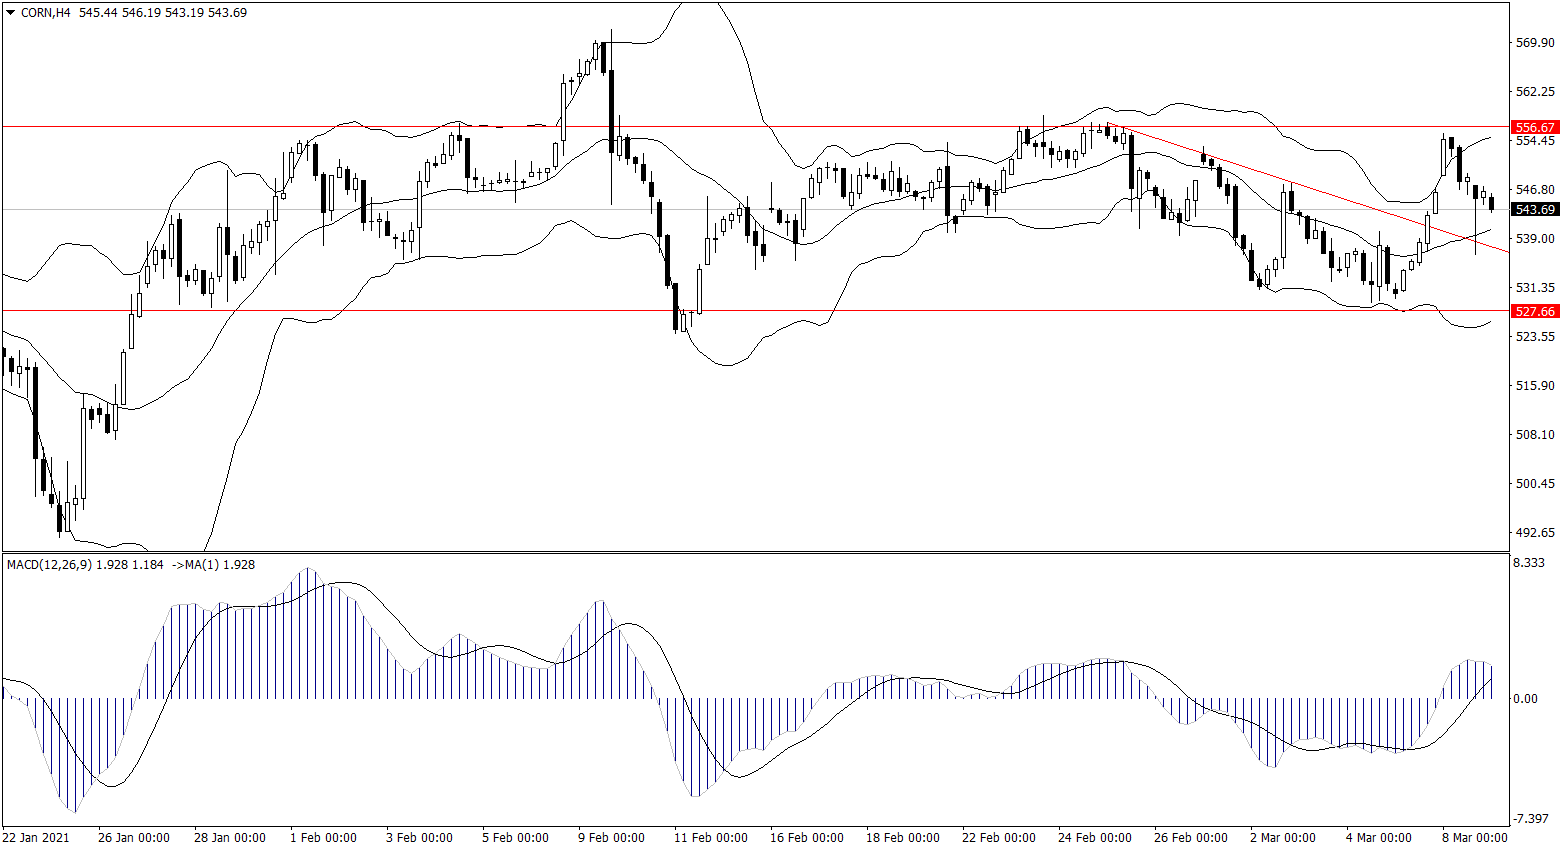Click the CORN,H4 chart title text

[x=45, y=13]
